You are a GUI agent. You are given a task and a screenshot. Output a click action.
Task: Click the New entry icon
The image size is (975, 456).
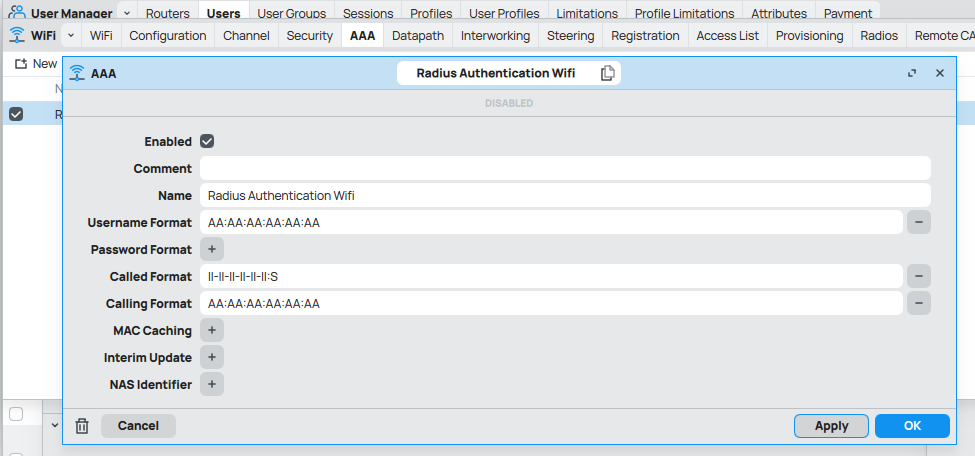(21, 63)
